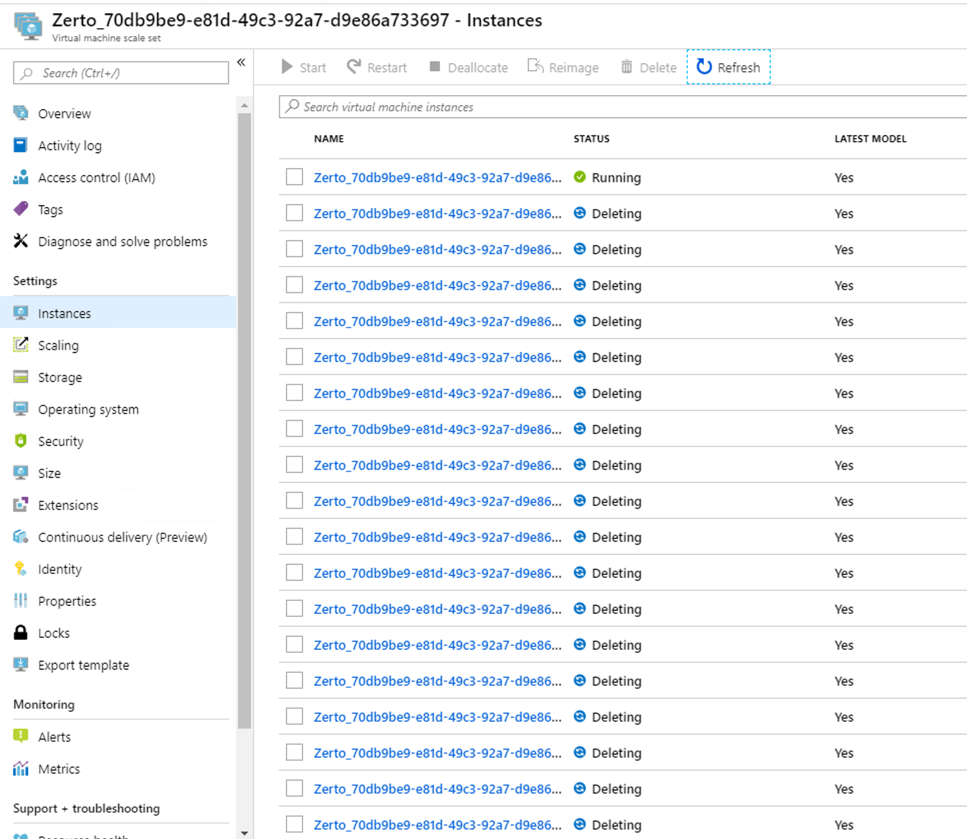Click the Storage icon in sidebar
Image resolution: width=967 pixels, height=839 pixels.
(20, 377)
